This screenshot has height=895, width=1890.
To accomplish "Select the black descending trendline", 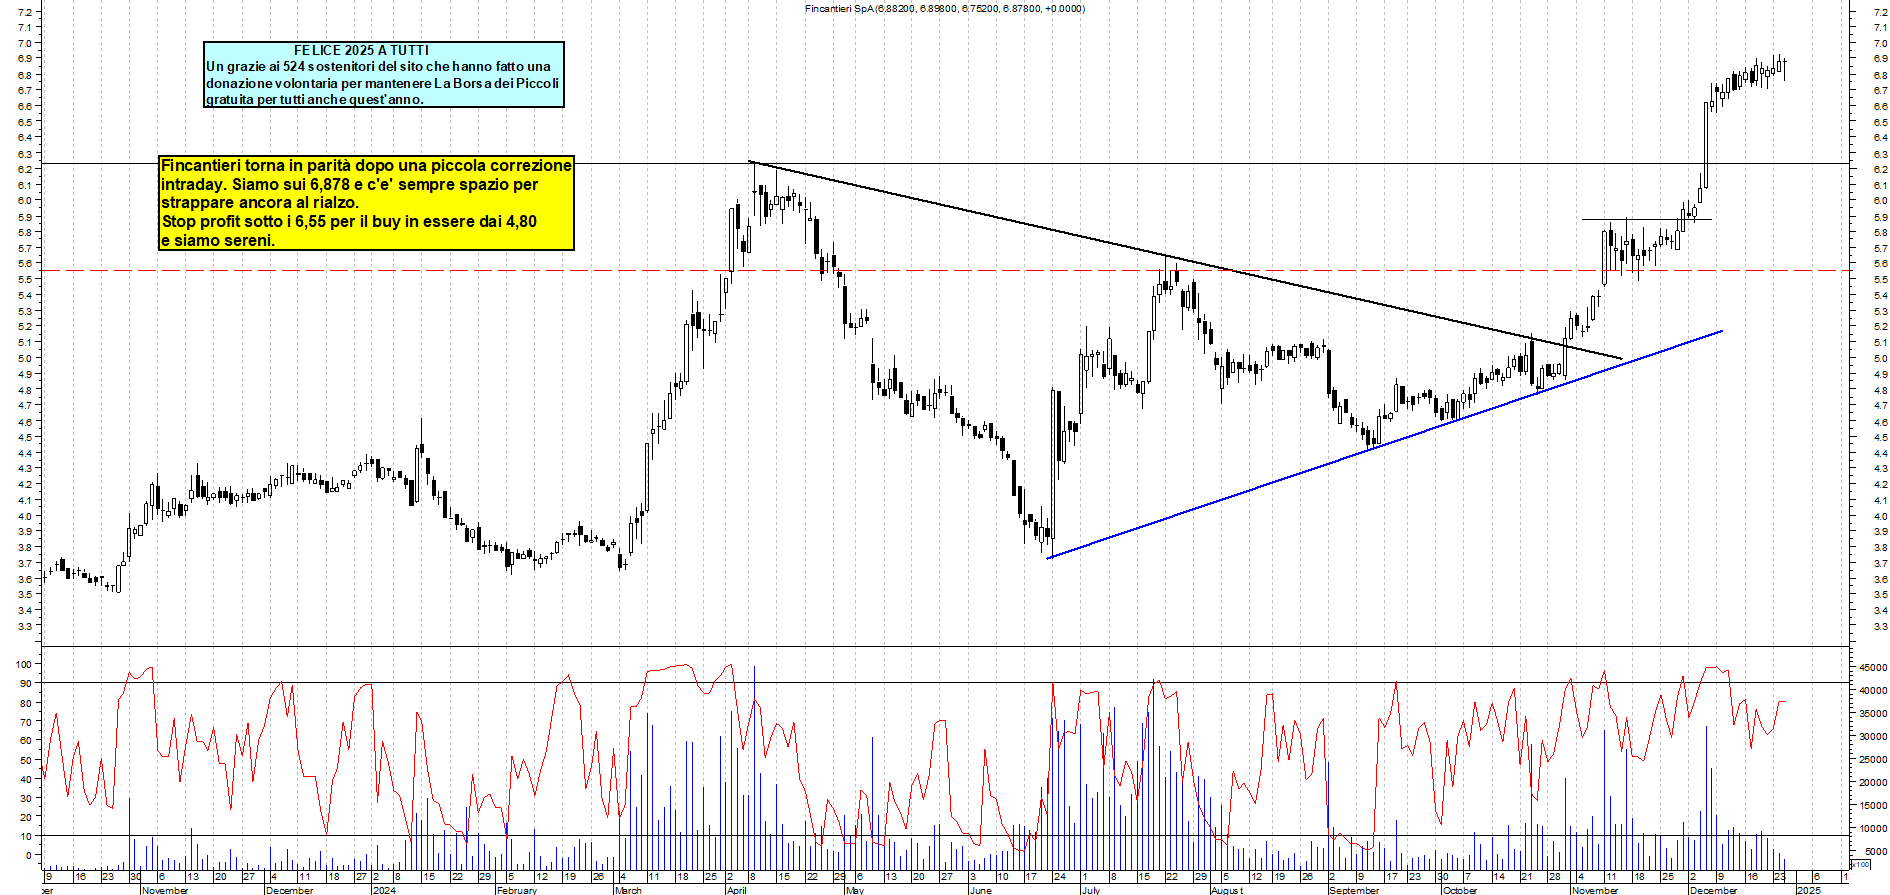I will pyautogui.click(x=1185, y=260).
